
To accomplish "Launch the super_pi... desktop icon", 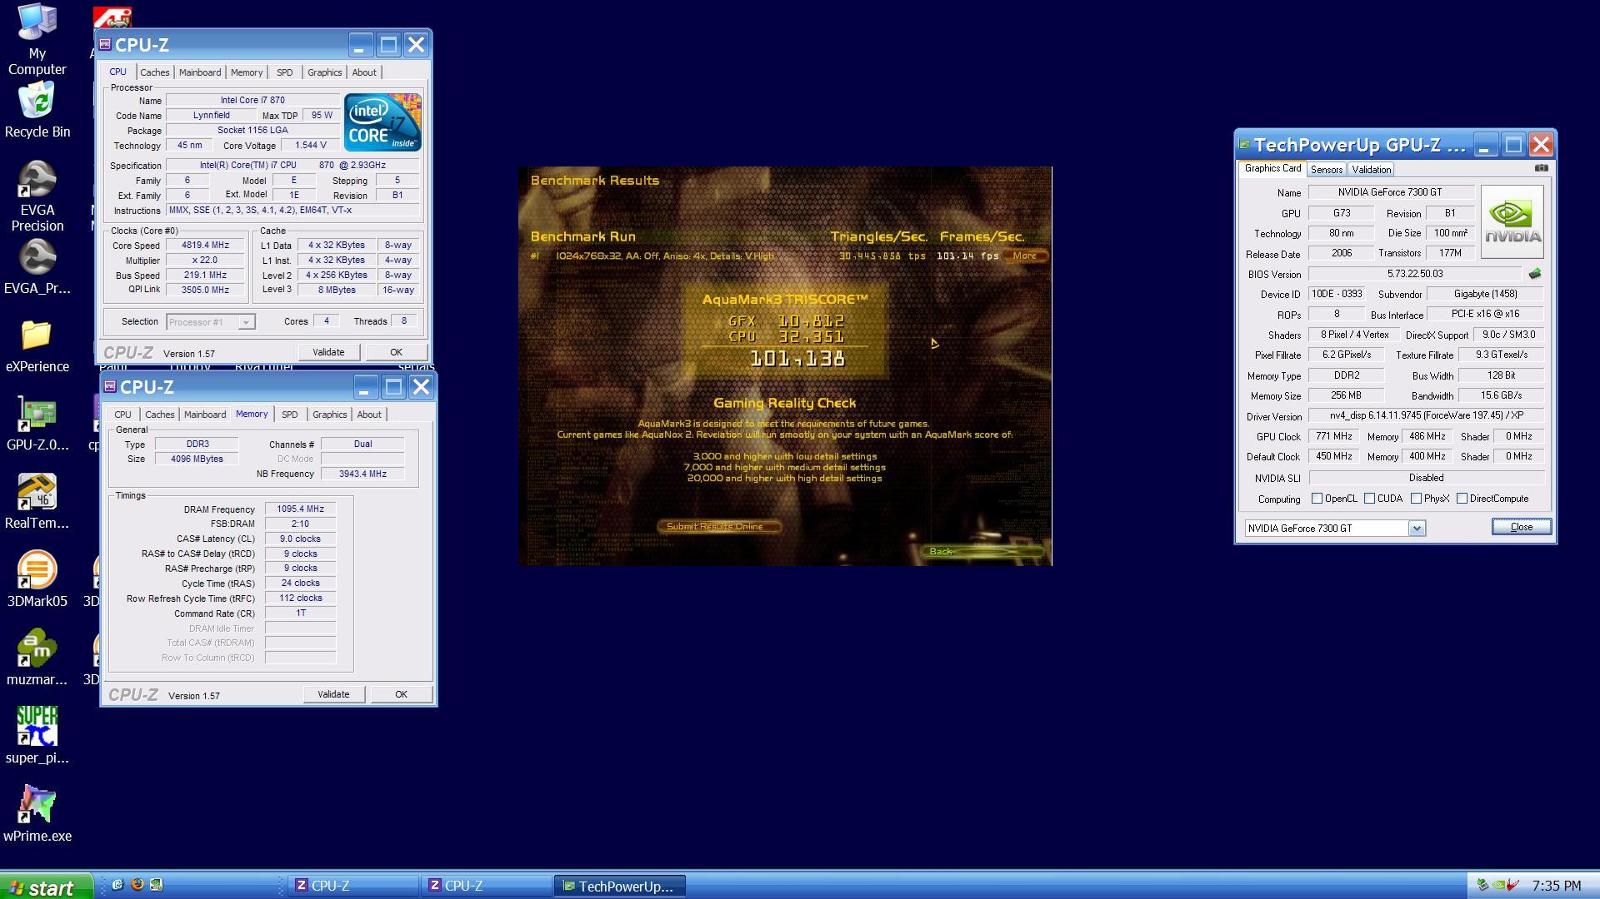I will pos(37,736).
